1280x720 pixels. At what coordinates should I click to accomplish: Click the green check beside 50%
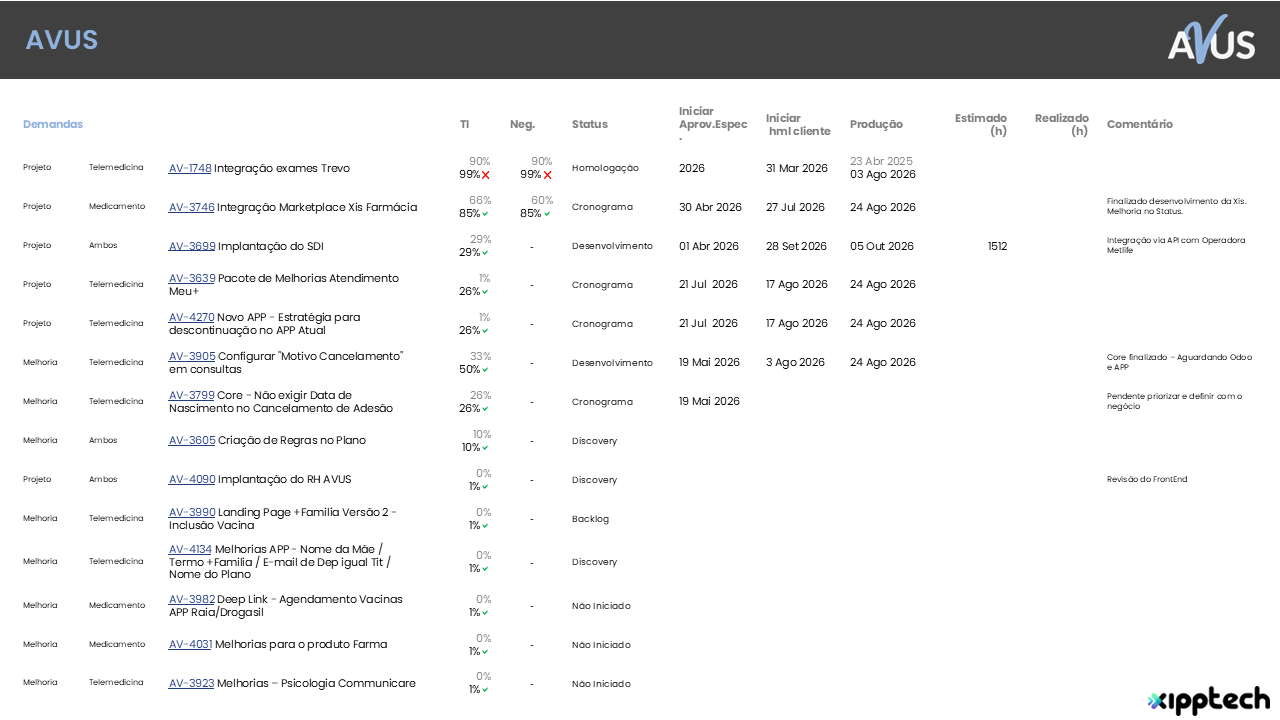tap(485, 370)
